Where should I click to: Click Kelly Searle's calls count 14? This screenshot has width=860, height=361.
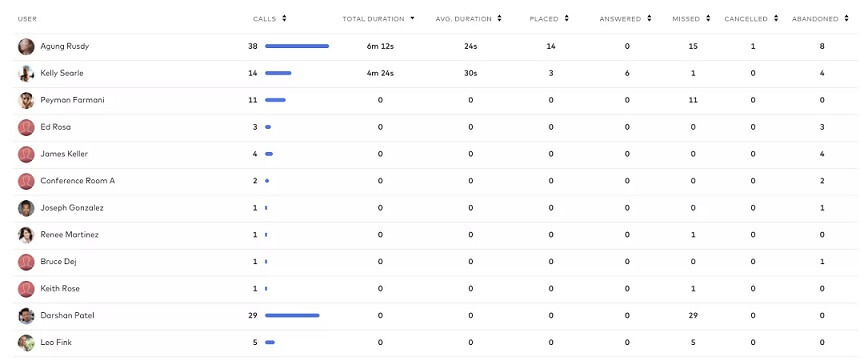tap(252, 73)
